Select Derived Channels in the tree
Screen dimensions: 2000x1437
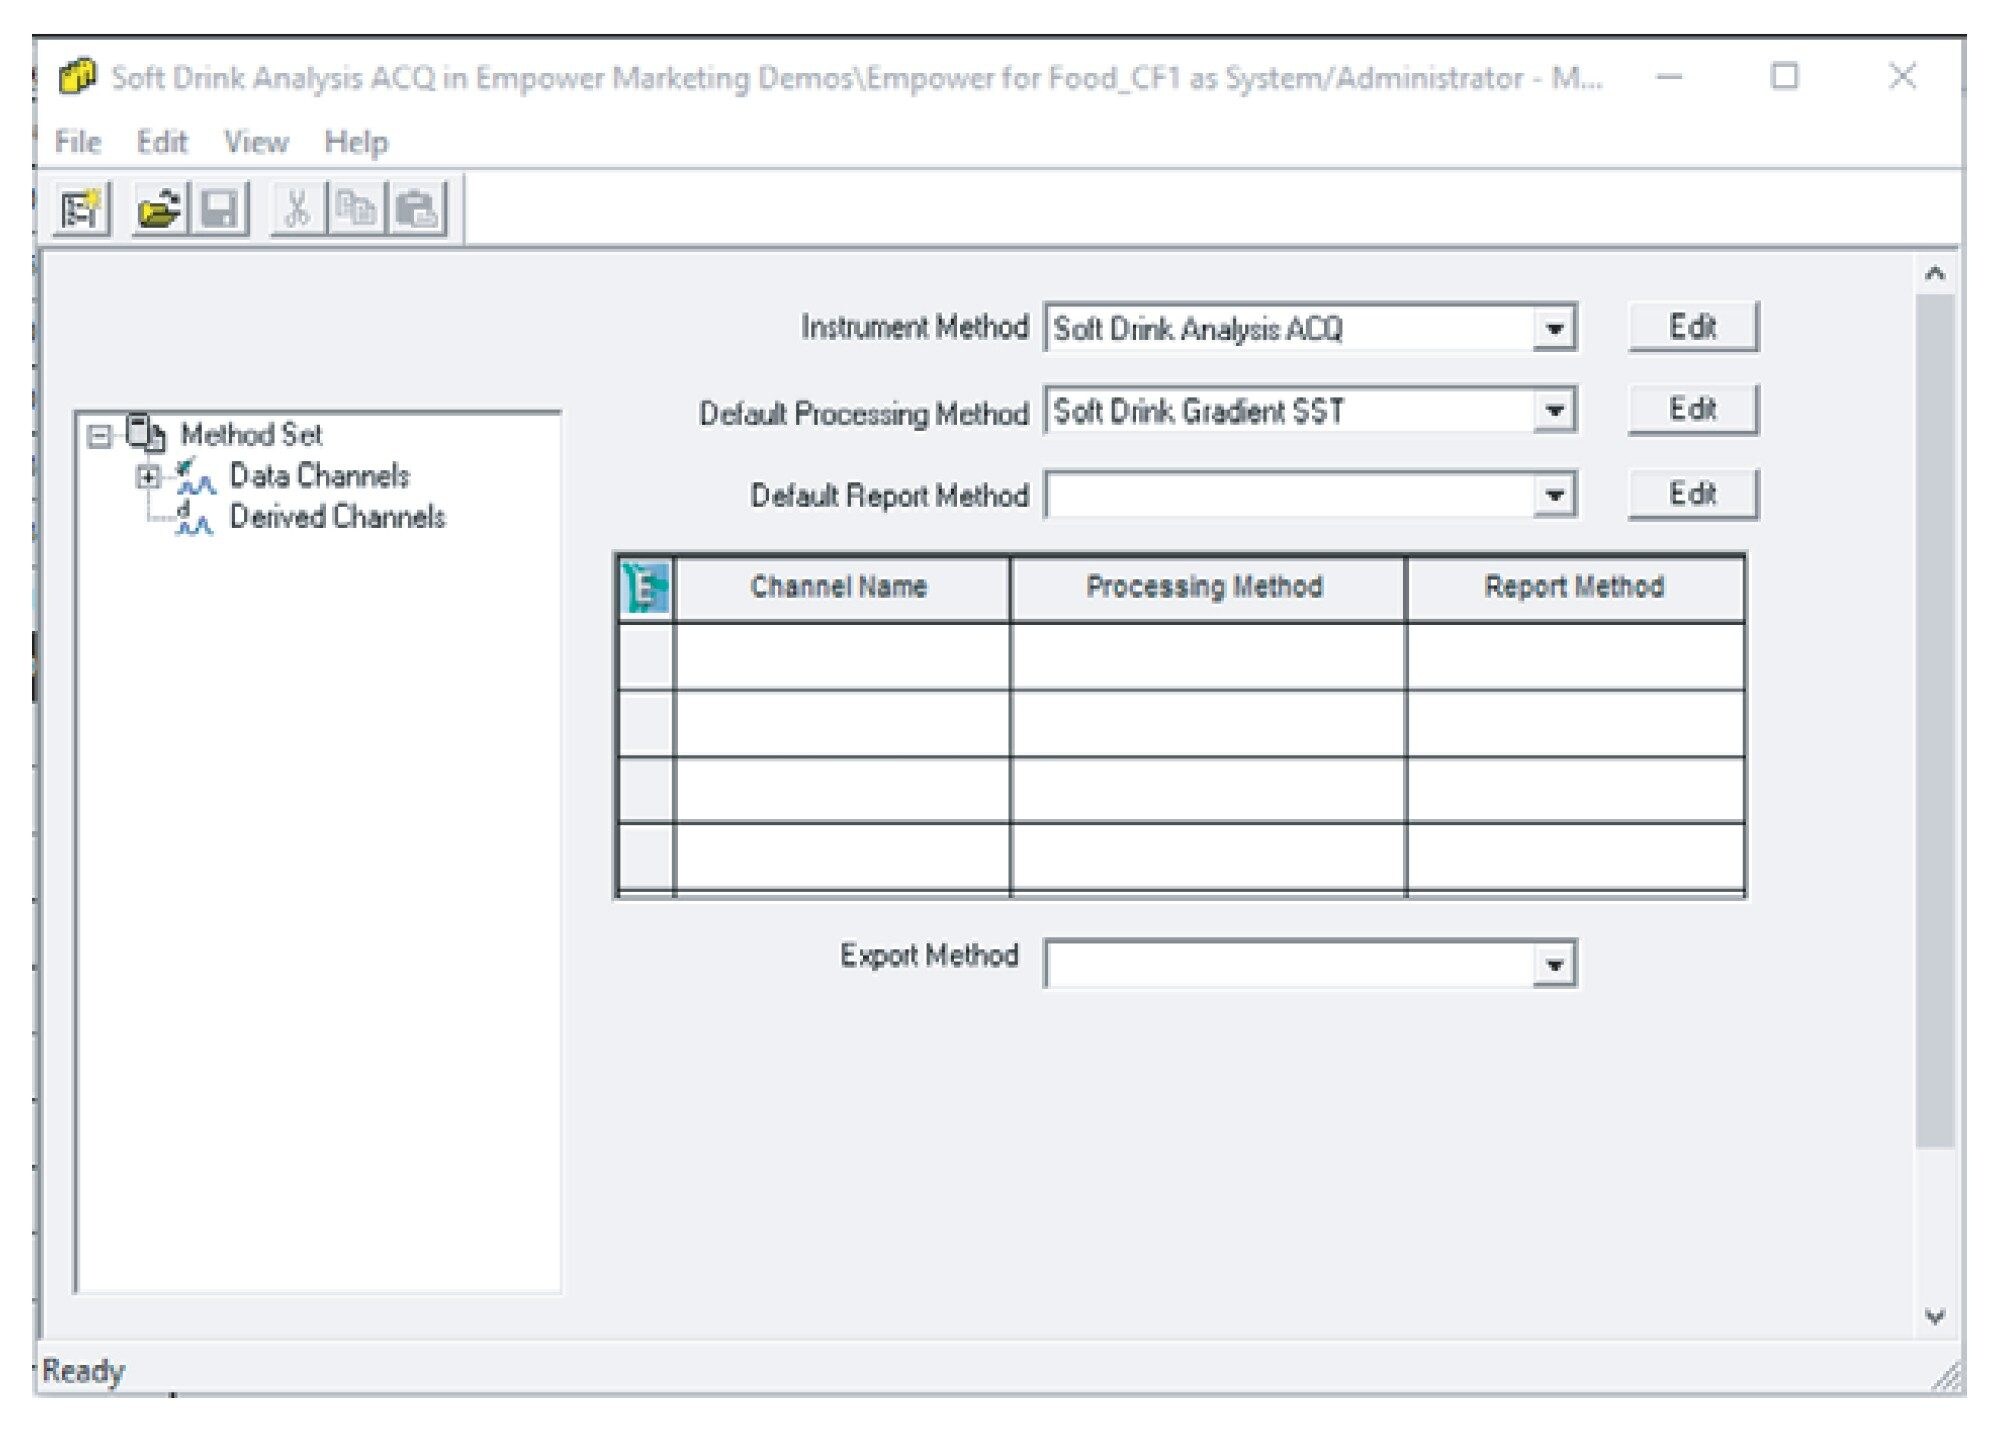click(x=337, y=517)
